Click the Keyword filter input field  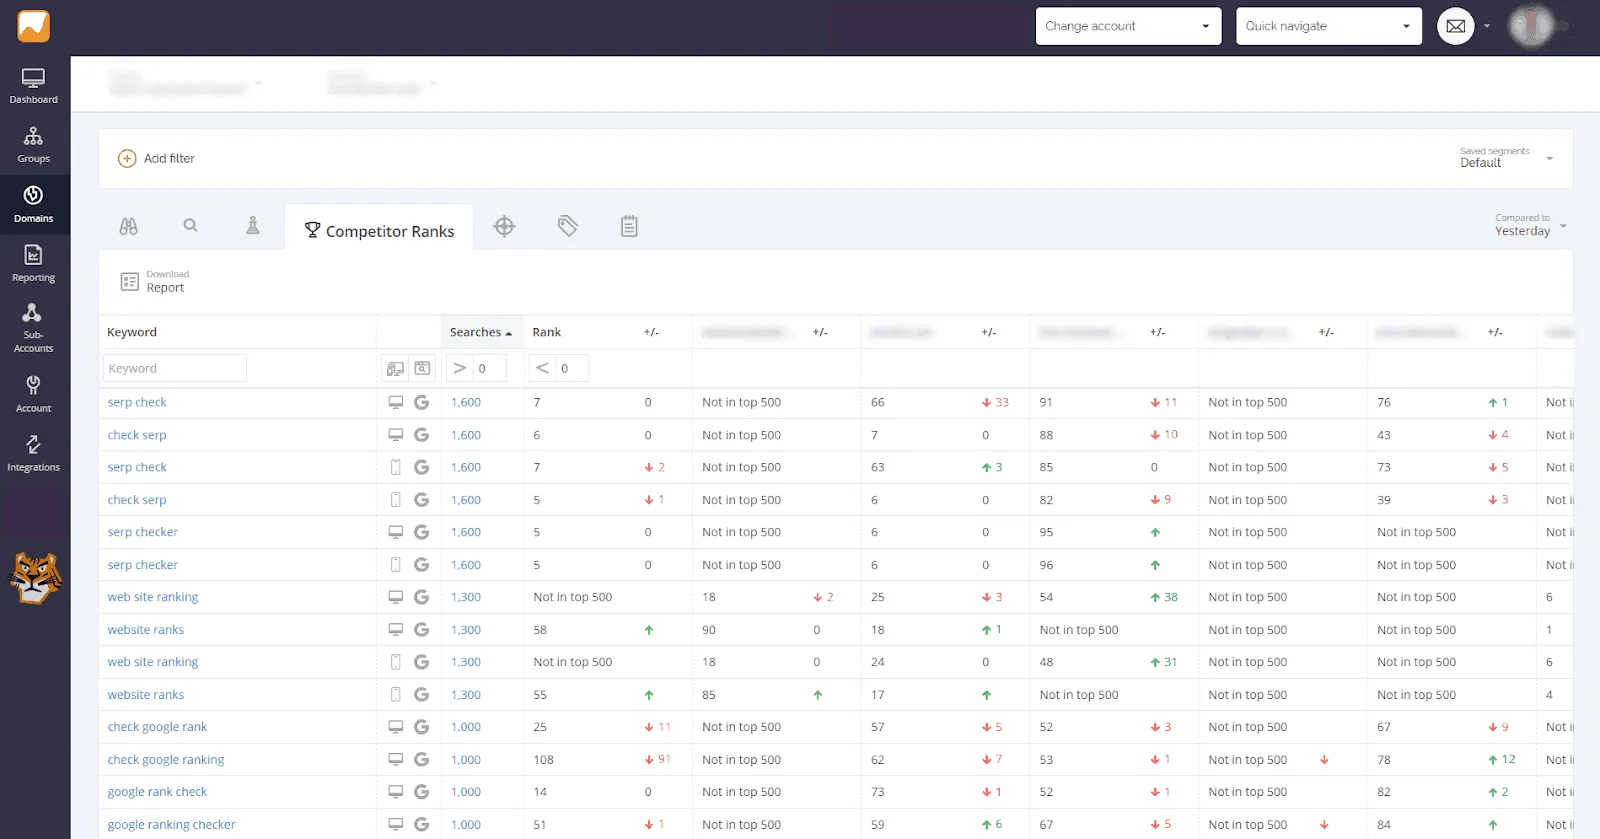(x=174, y=369)
